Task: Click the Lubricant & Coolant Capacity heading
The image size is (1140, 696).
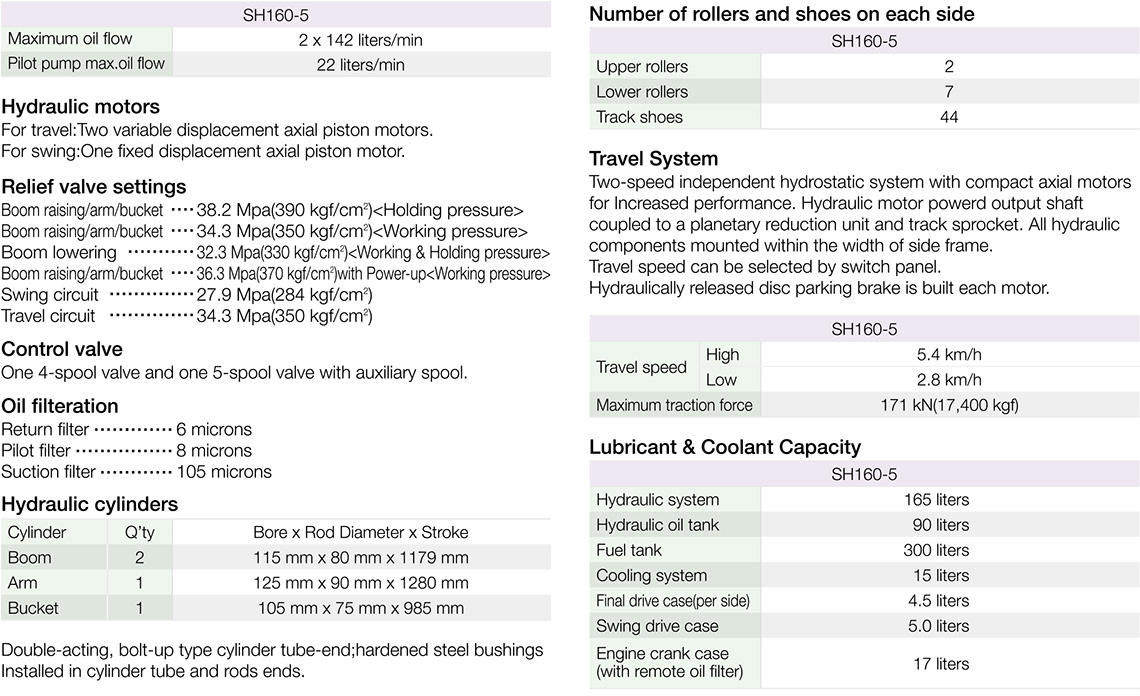Action: click(725, 447)
